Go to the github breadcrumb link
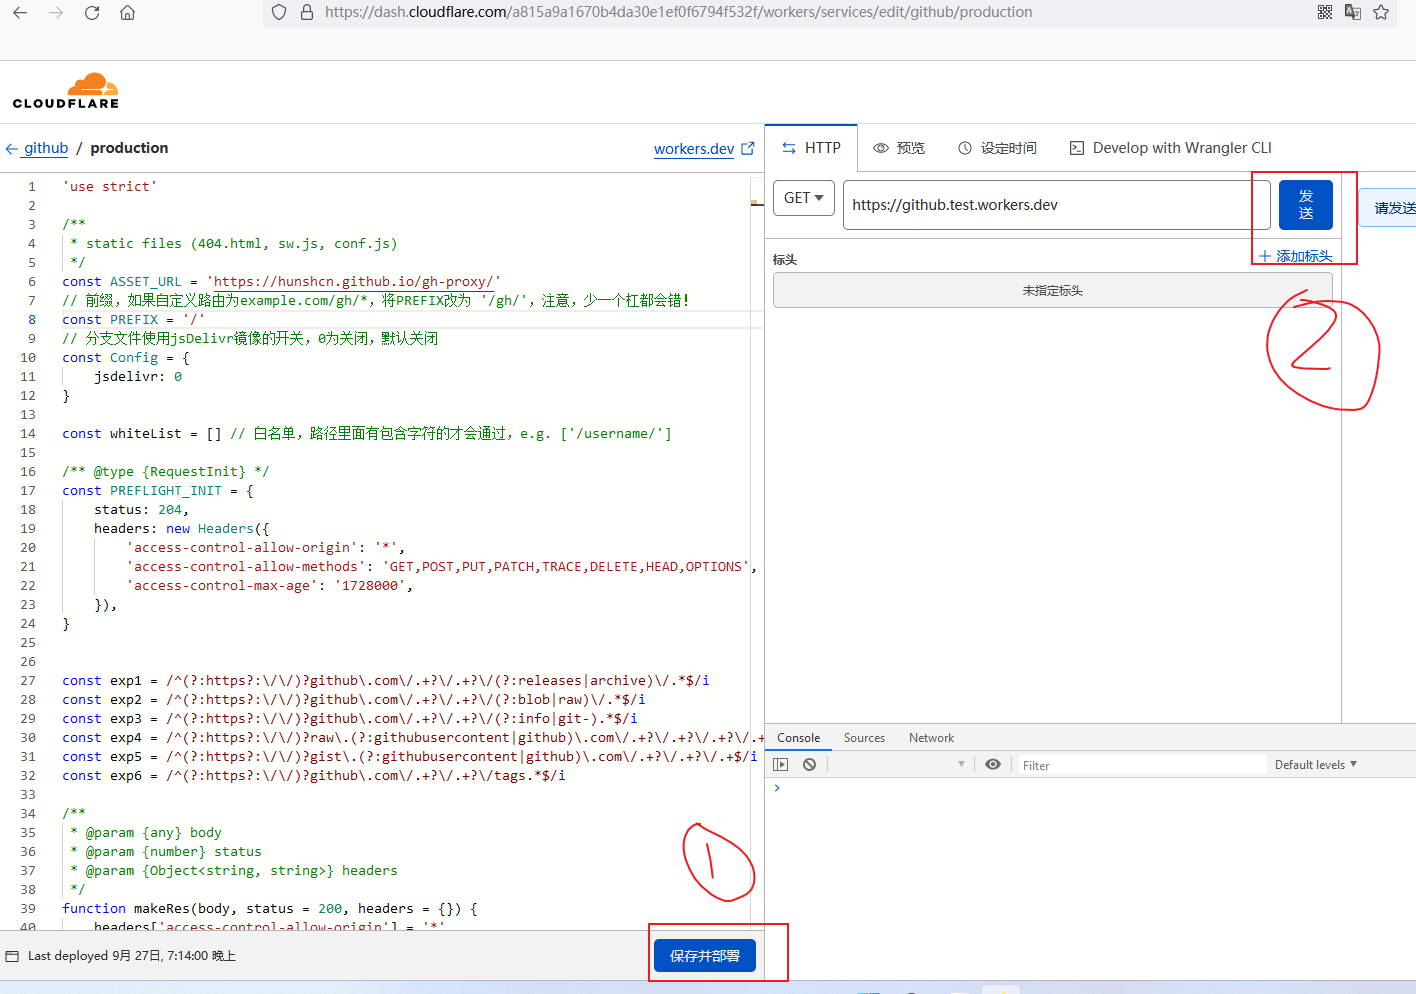This screenshot has width=1416, height=994. point(46,148)
